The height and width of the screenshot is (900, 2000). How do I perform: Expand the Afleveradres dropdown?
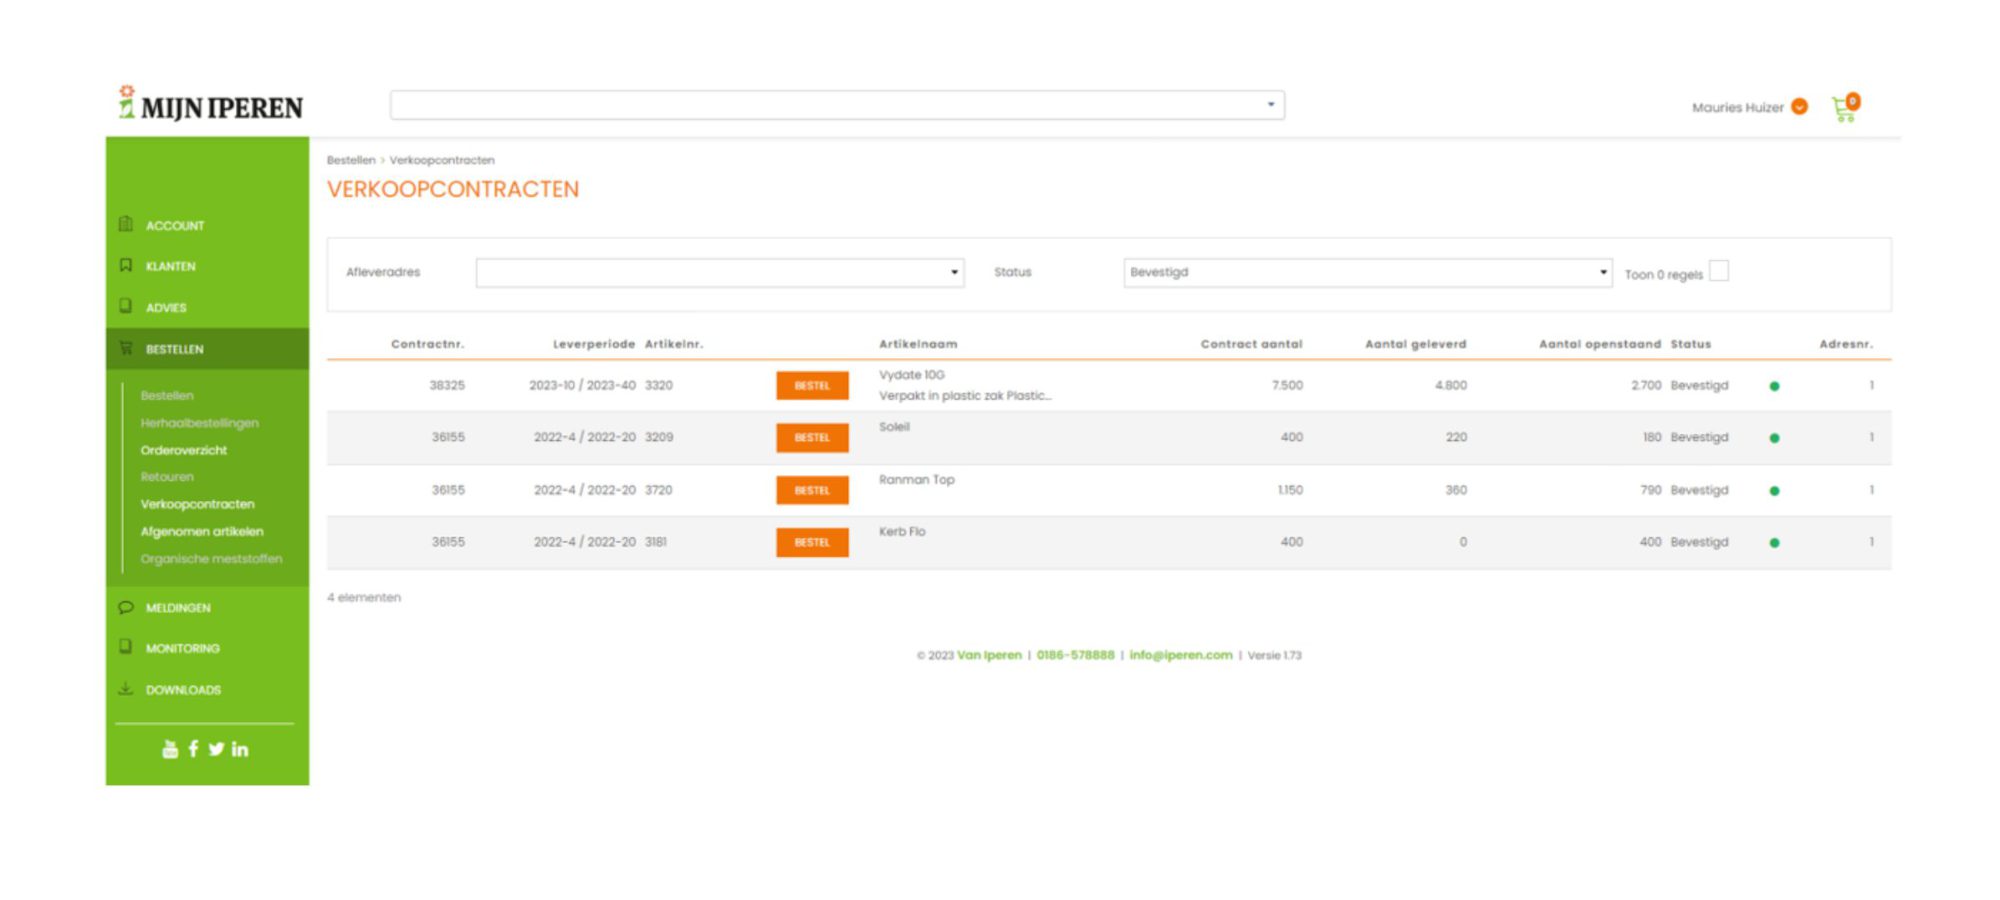(x=719, y=272)
